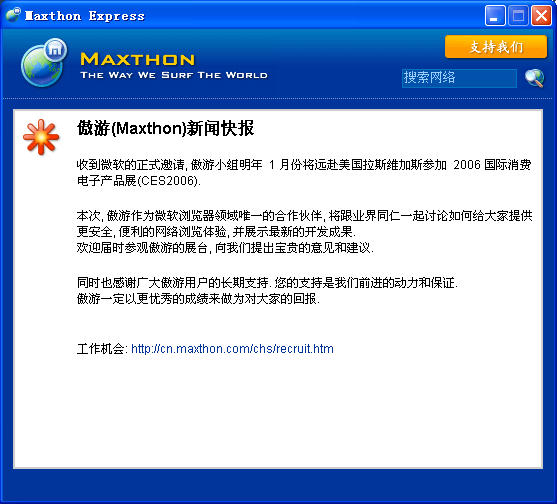Click the Maxthon globe logo in header
The width and height of the screenshot is (557, 504).
(44, 63)
